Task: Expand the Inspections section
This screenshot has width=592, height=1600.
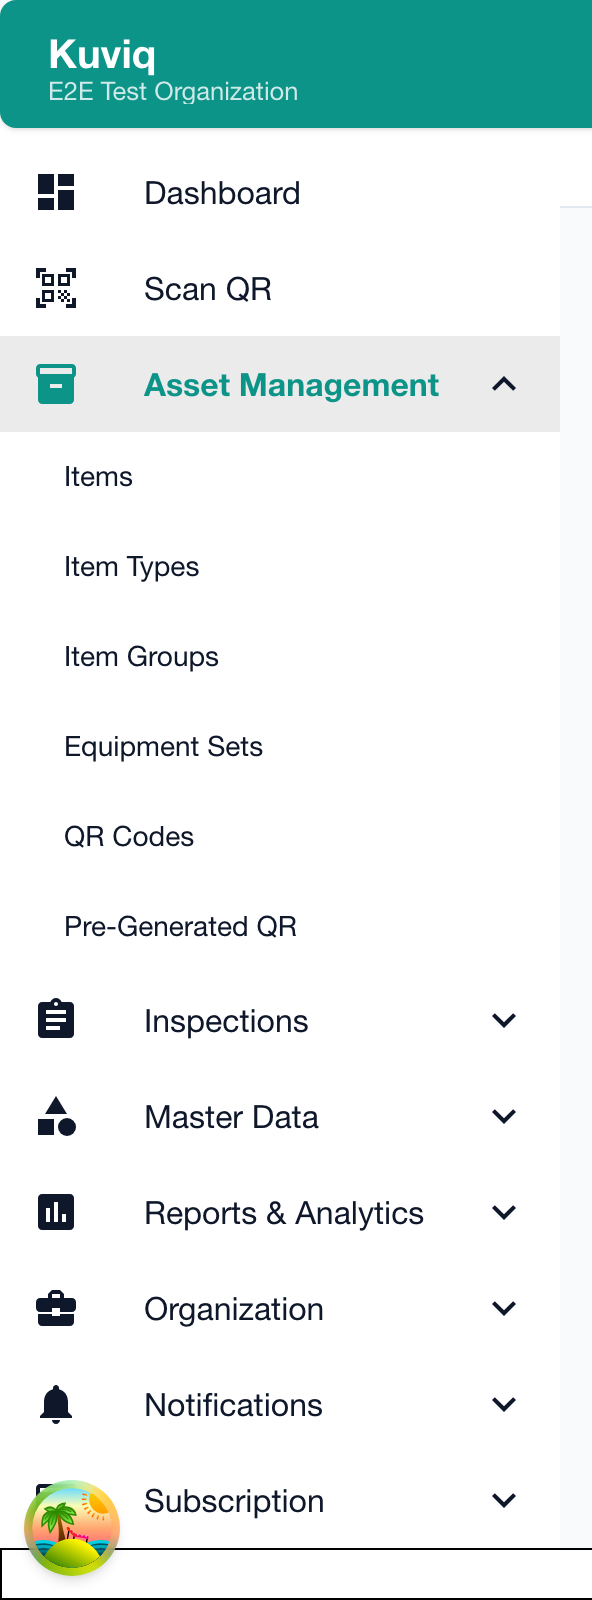Action: (x=504, y=1019)
